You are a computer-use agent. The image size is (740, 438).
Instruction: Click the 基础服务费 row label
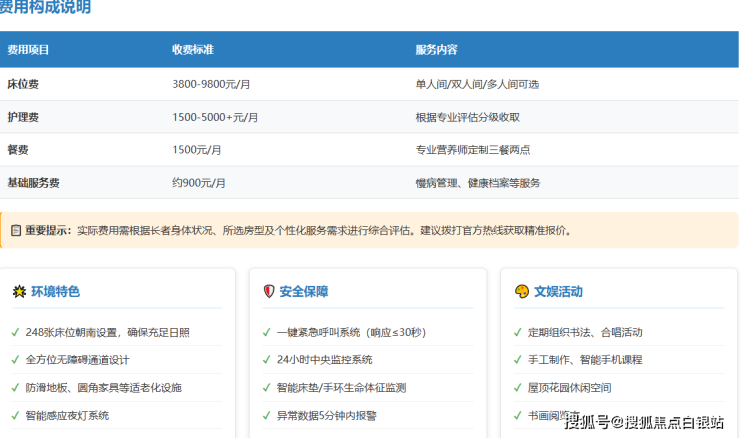[33, 183]
